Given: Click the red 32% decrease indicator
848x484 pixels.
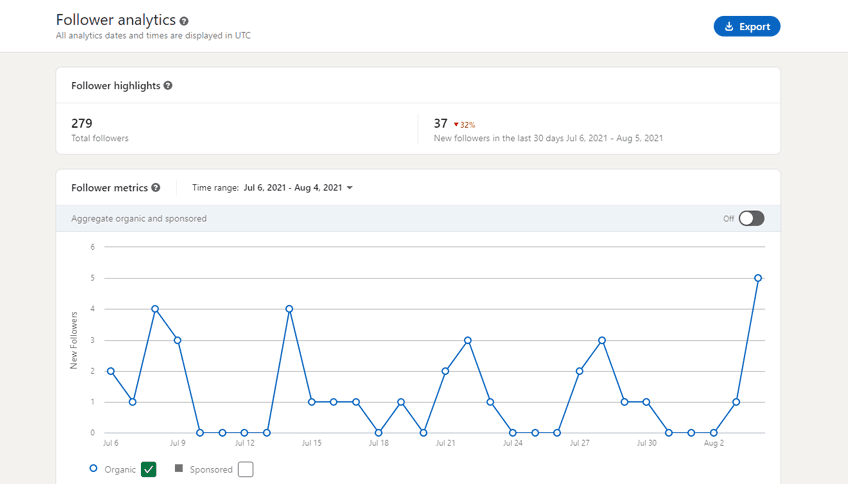Looking at the screenshot, I should (x=464, y=125).
